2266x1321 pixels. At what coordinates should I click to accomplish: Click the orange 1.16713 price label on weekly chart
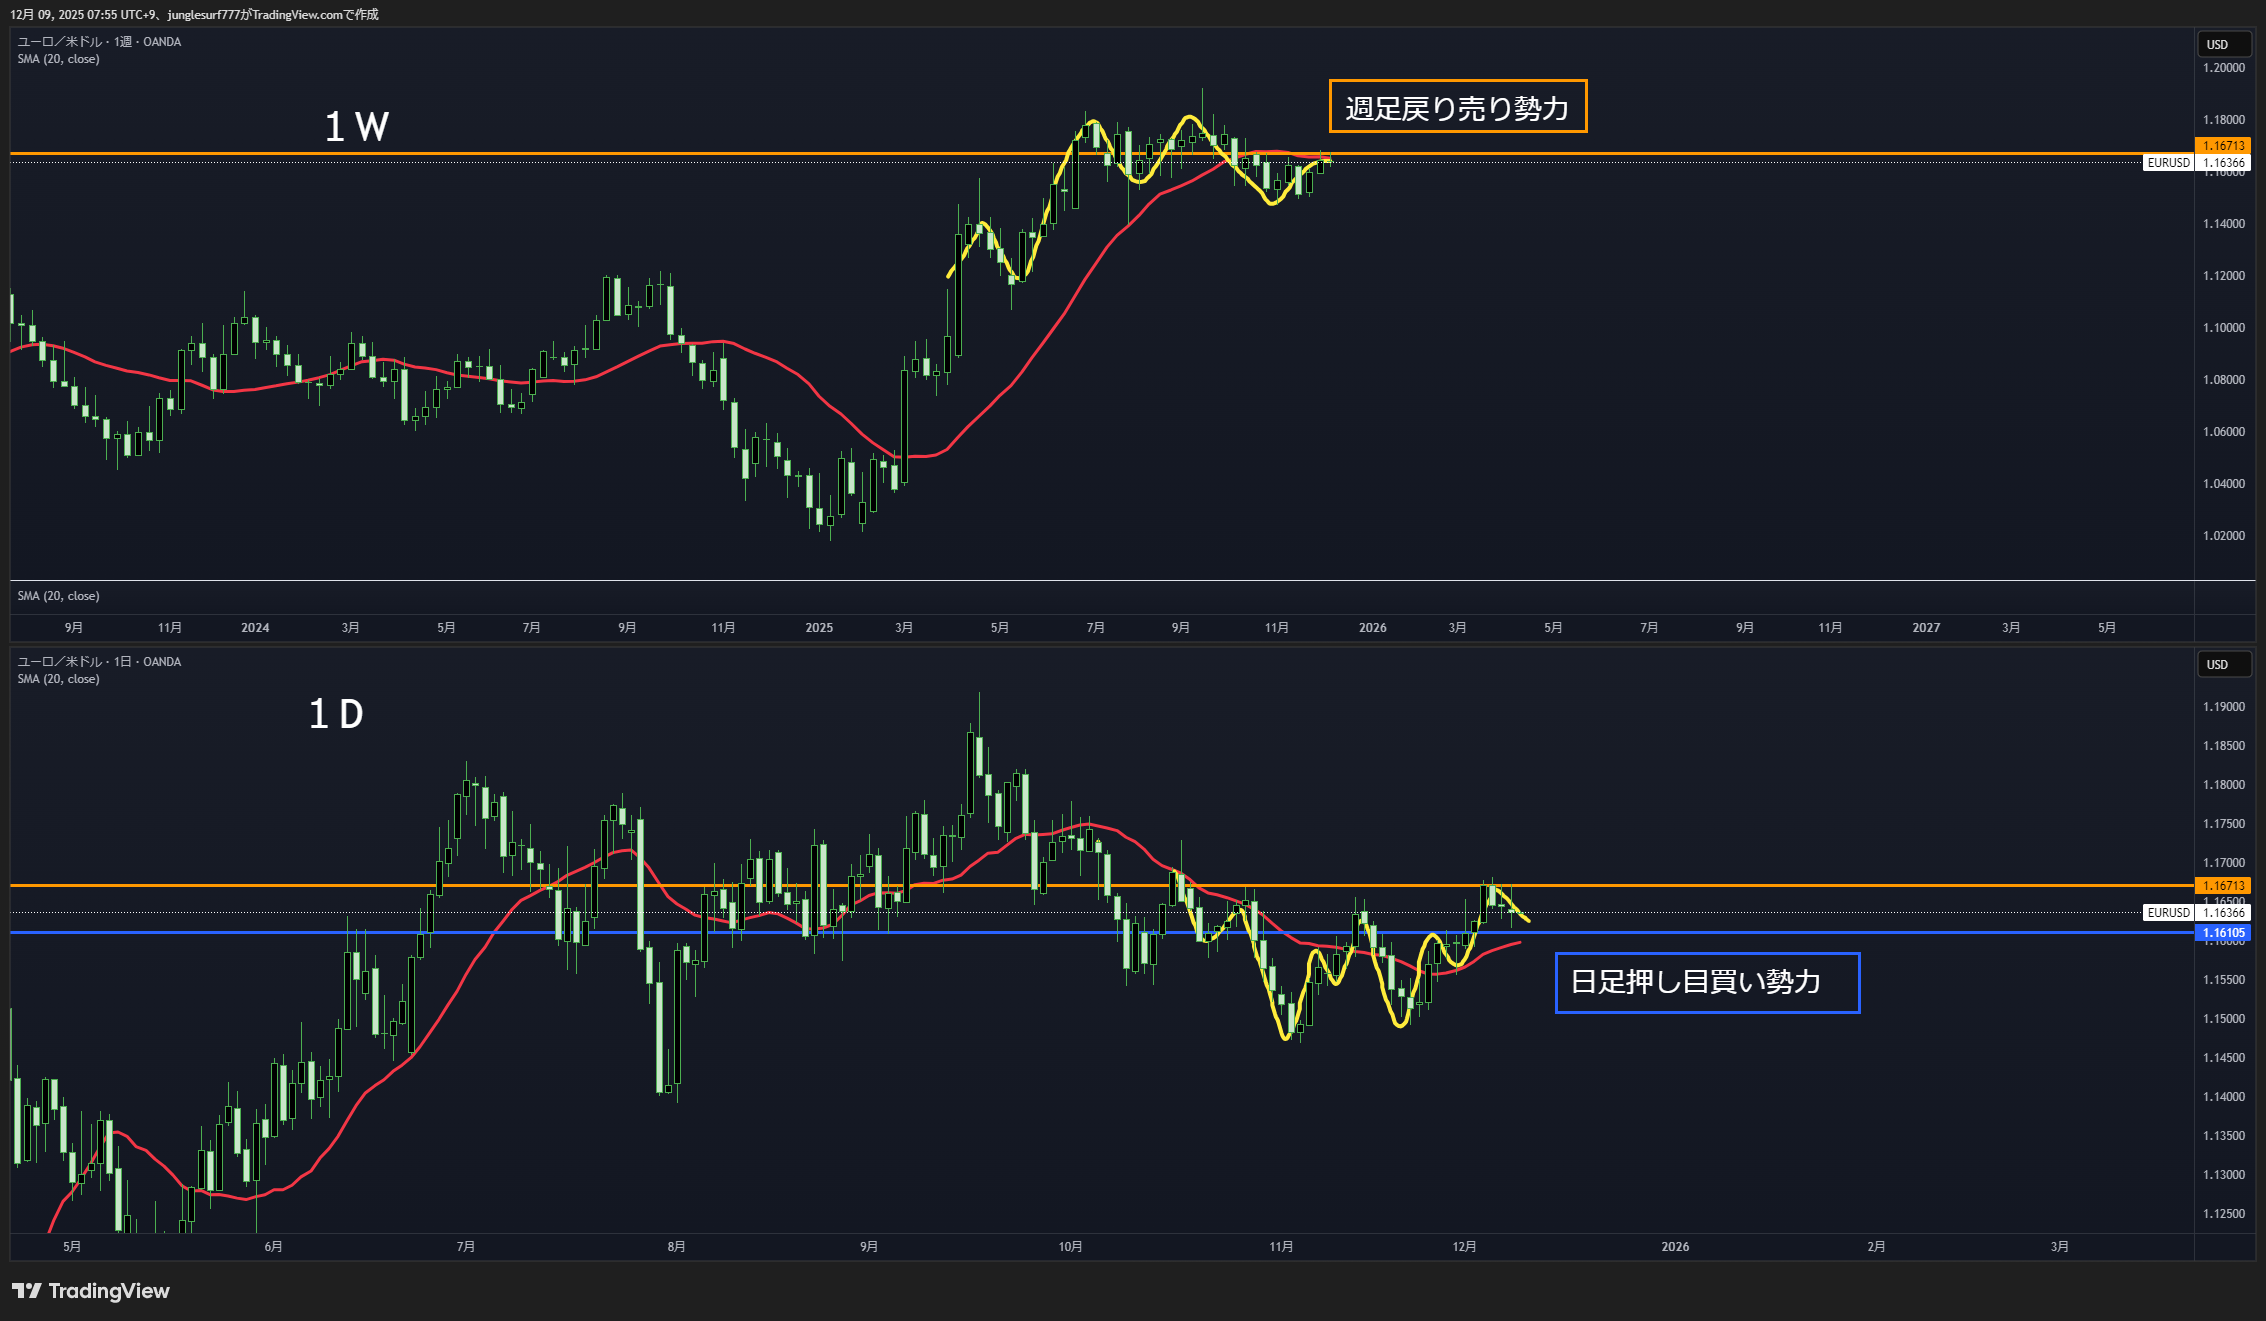point(2223,146)
